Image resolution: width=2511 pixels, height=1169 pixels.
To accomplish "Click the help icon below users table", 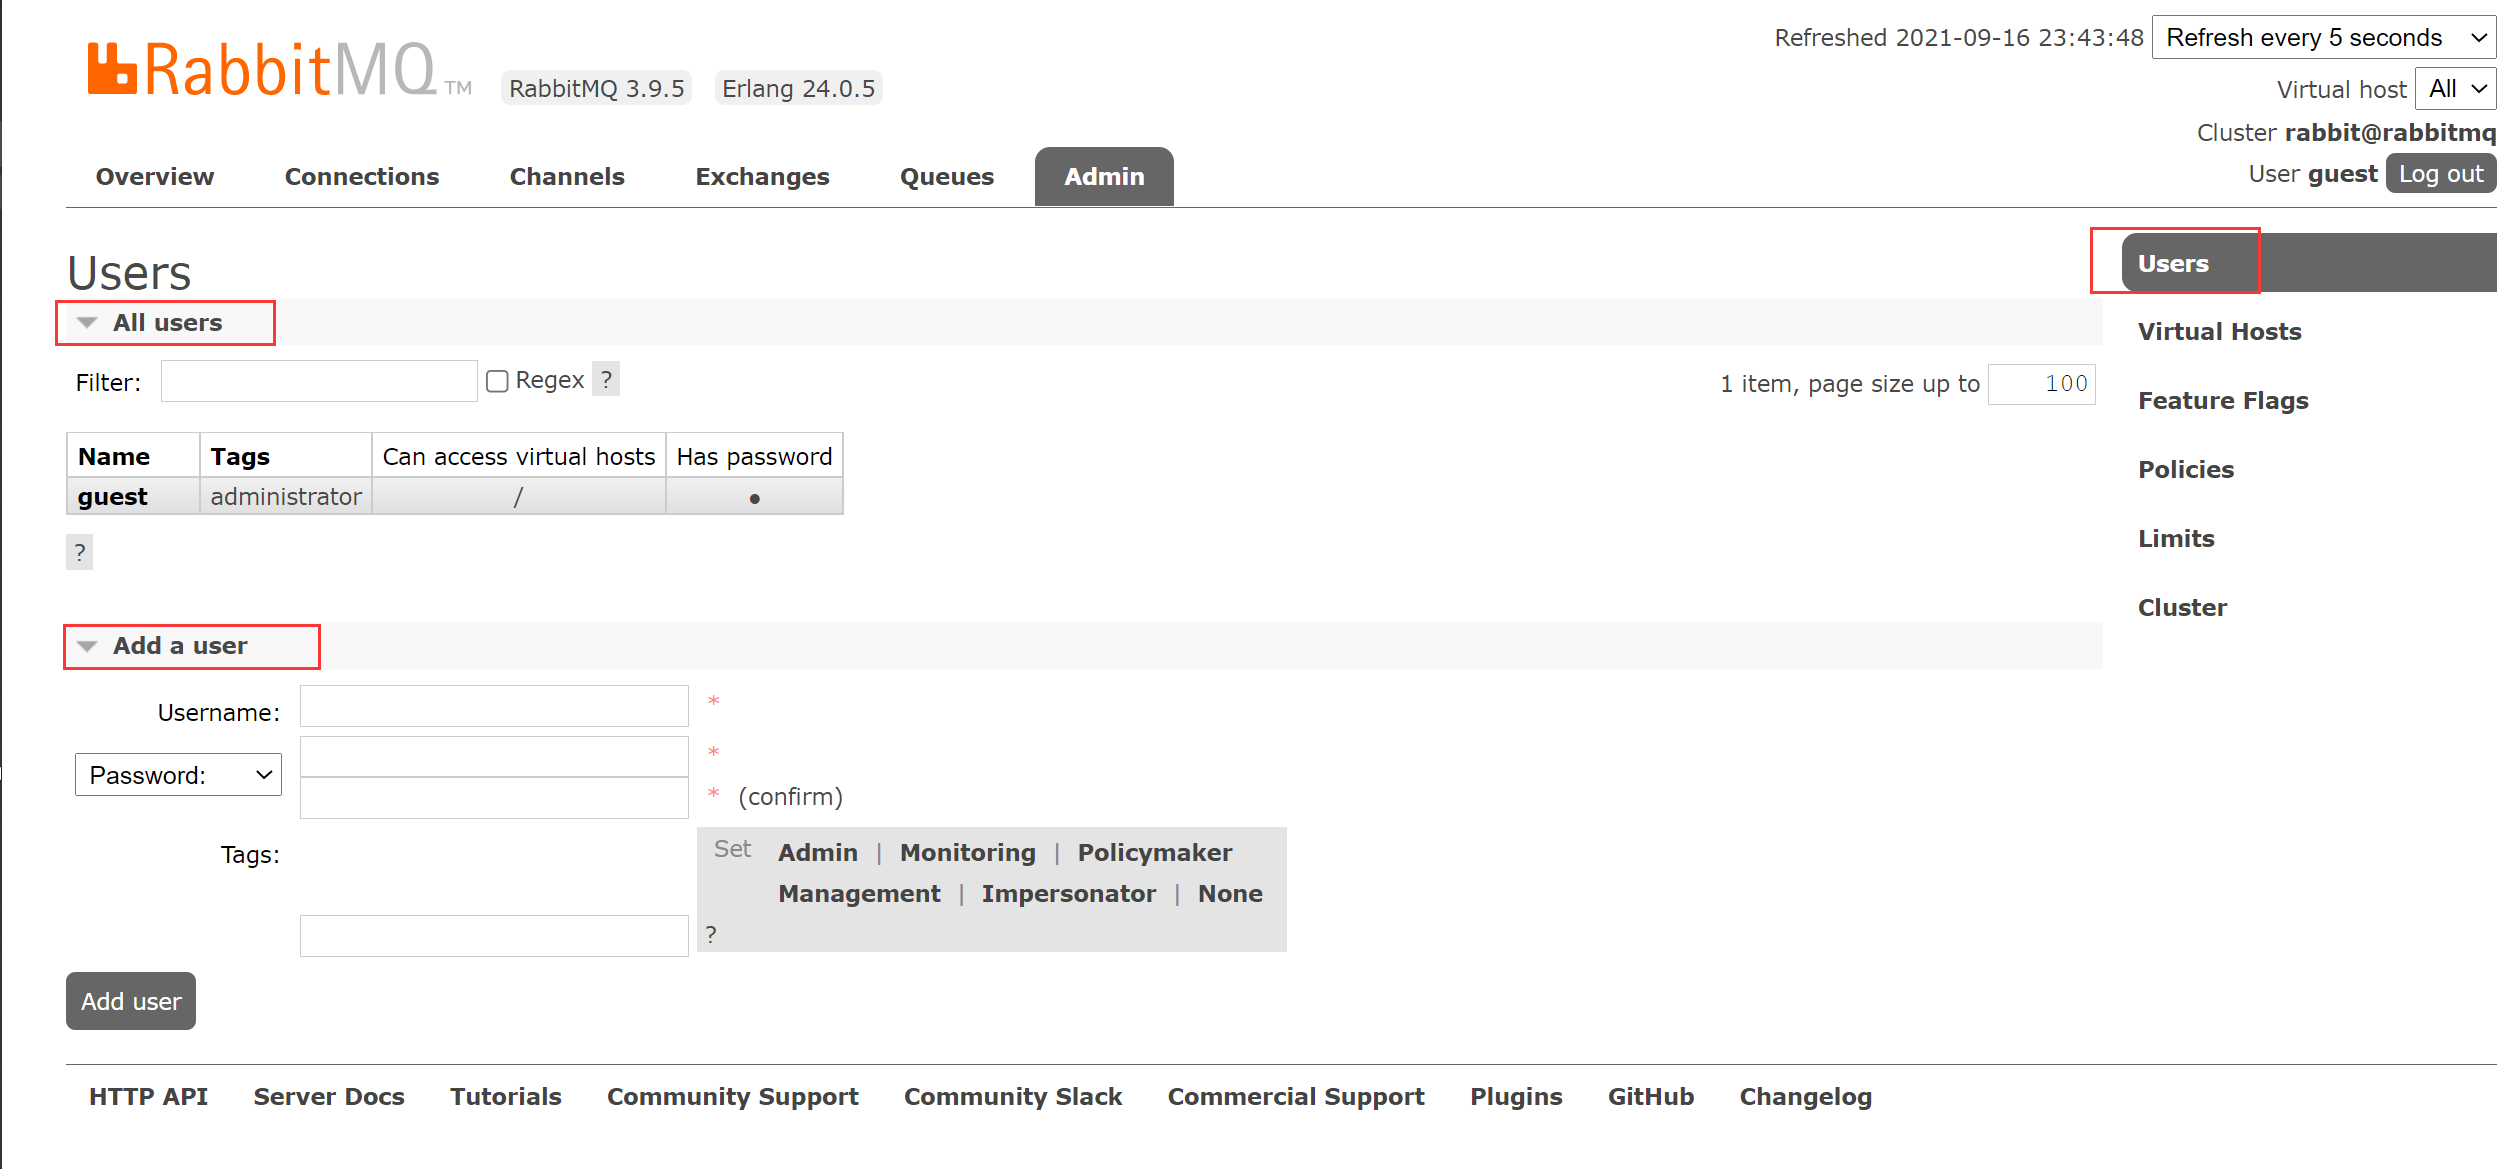I will [x=80, y=552].
